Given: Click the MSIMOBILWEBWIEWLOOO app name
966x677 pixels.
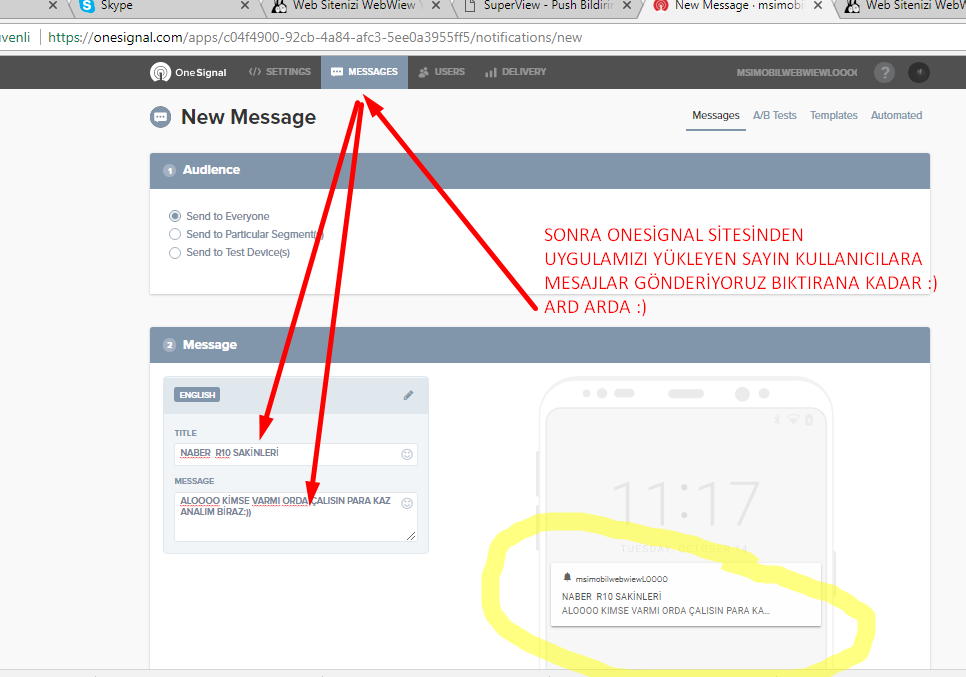Looking at the screenshot, I should pos(797,73).
